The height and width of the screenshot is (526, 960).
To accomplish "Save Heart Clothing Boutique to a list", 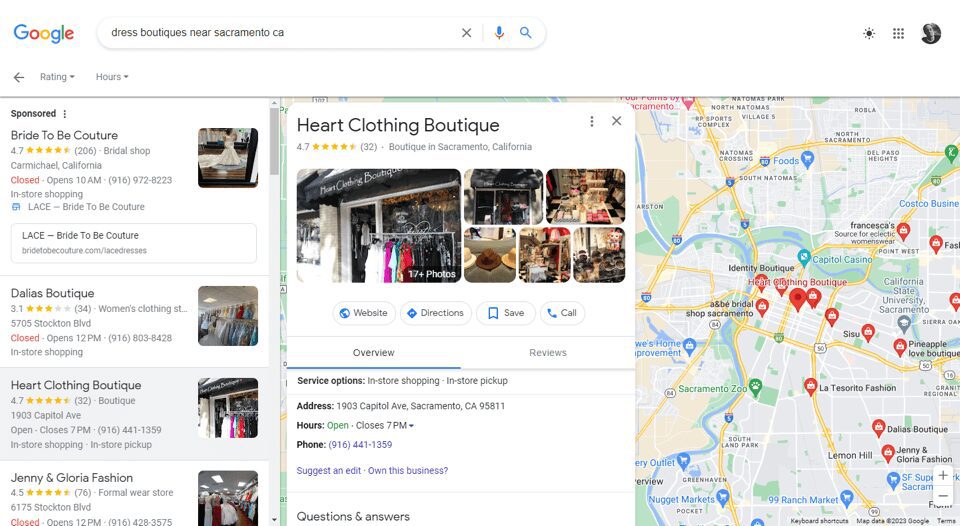I will pos(506,313).
